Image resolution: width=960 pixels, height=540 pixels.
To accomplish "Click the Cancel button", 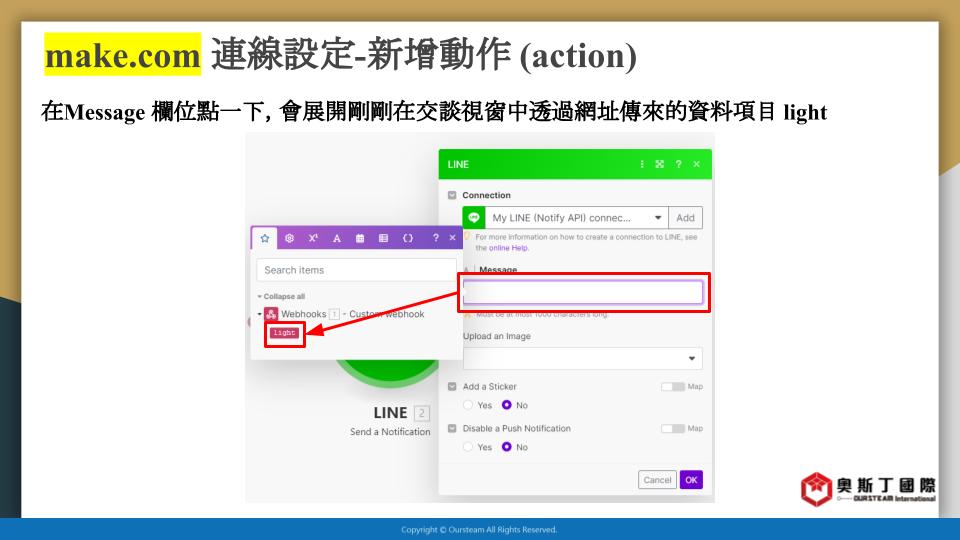I will tap(657, 480).
